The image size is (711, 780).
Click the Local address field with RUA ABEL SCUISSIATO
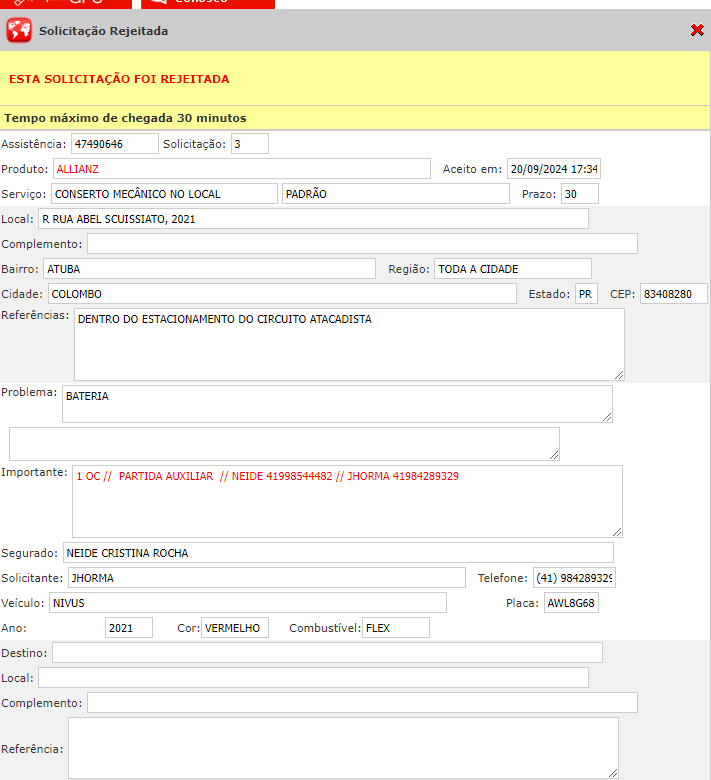(x=312, y=219)
